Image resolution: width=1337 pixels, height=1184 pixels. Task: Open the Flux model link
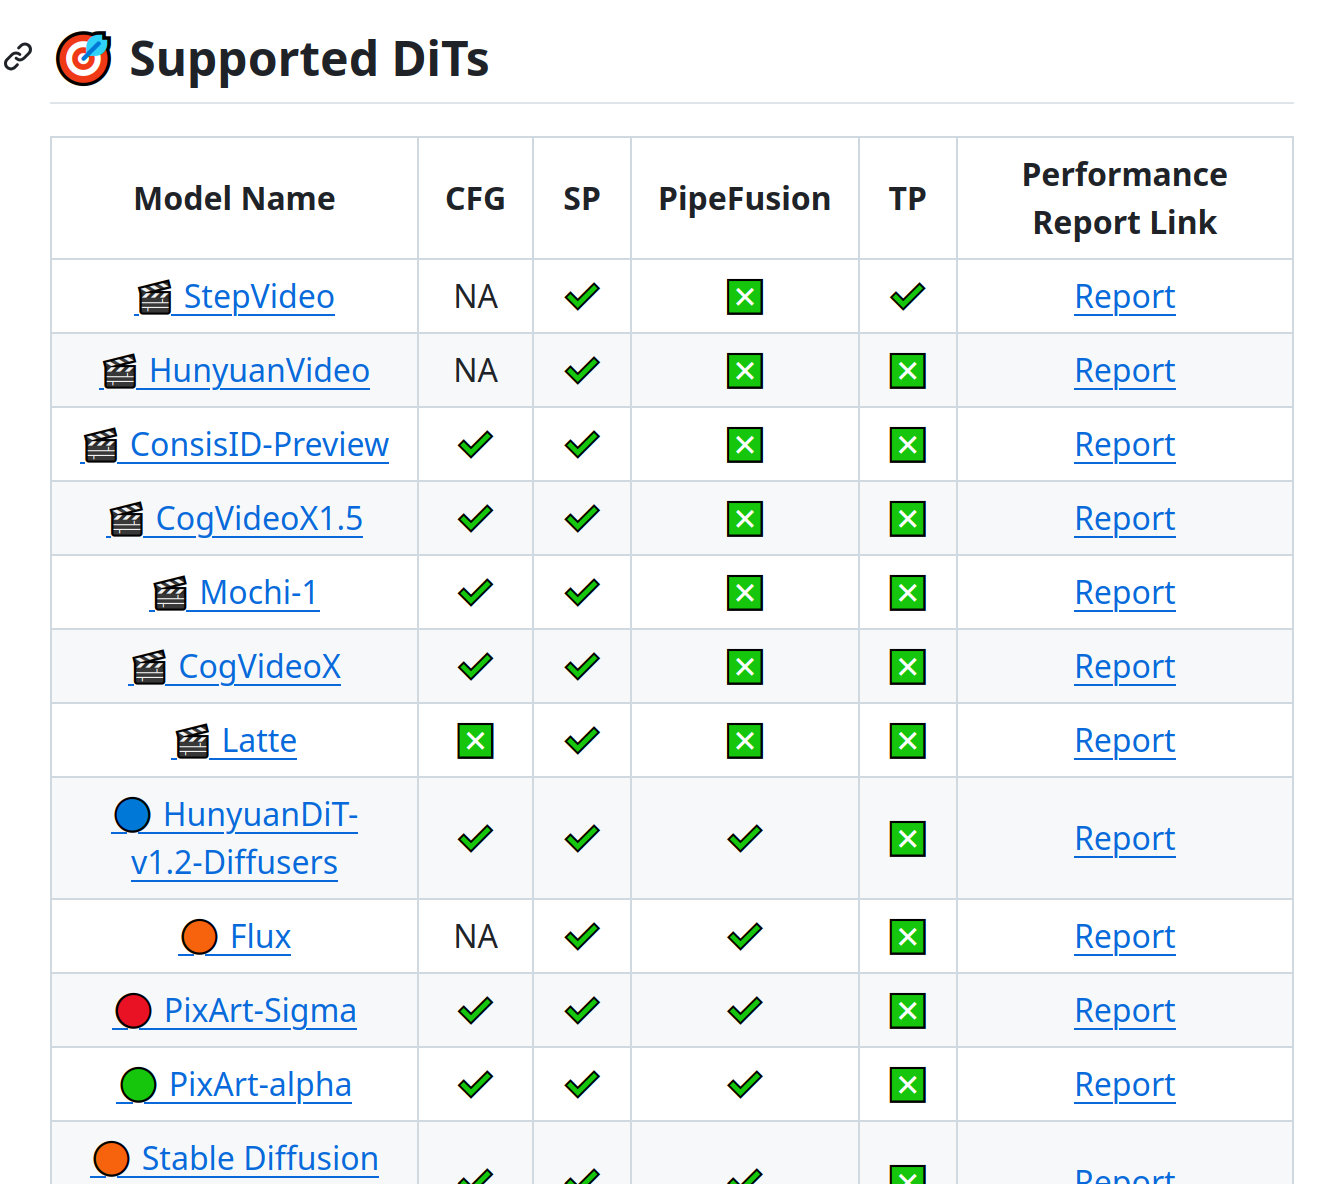pyautogui.click(x=235, y=937)
